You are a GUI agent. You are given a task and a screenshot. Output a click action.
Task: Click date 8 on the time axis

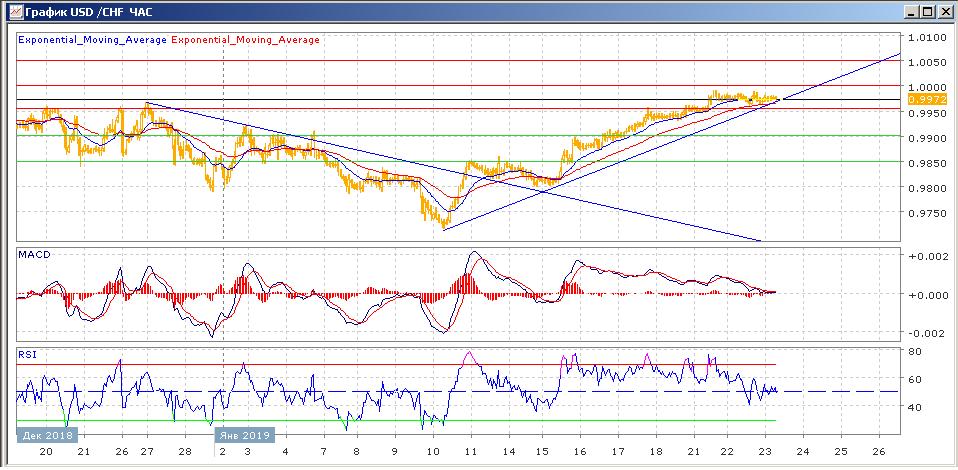tap(356, 452)
